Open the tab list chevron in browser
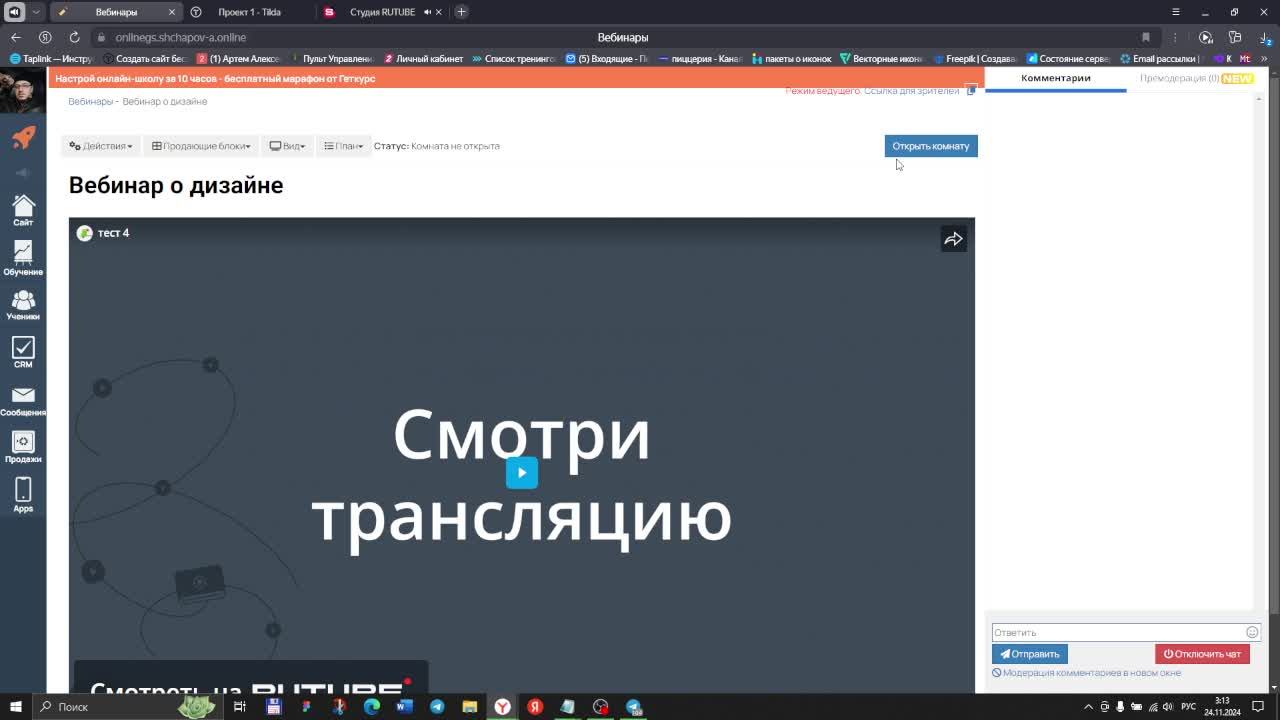The height and width of the screenshot is (720, 1280). [x=36, y=12]
